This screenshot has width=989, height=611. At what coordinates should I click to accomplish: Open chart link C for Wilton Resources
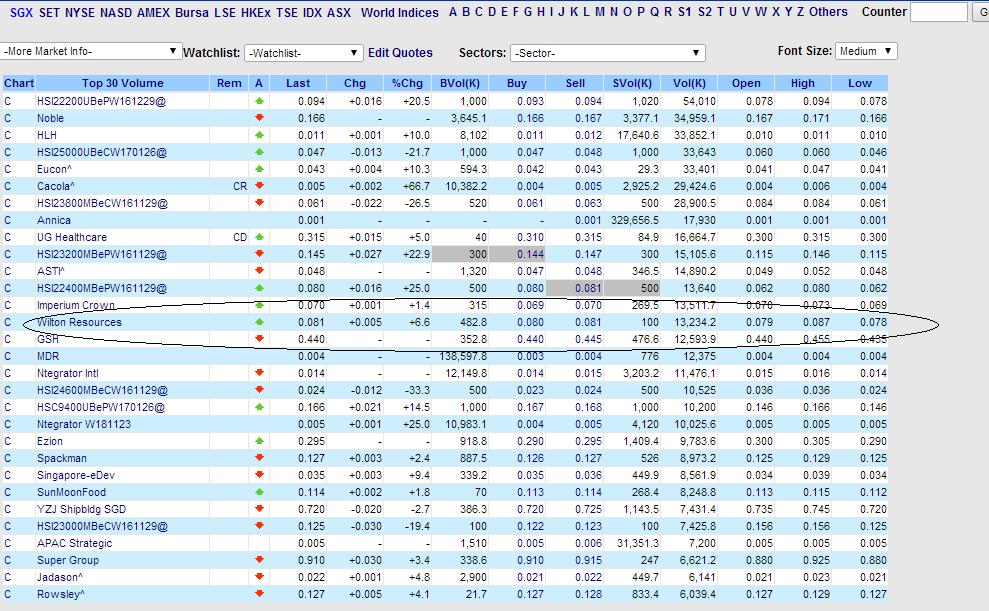coord(8,323)
